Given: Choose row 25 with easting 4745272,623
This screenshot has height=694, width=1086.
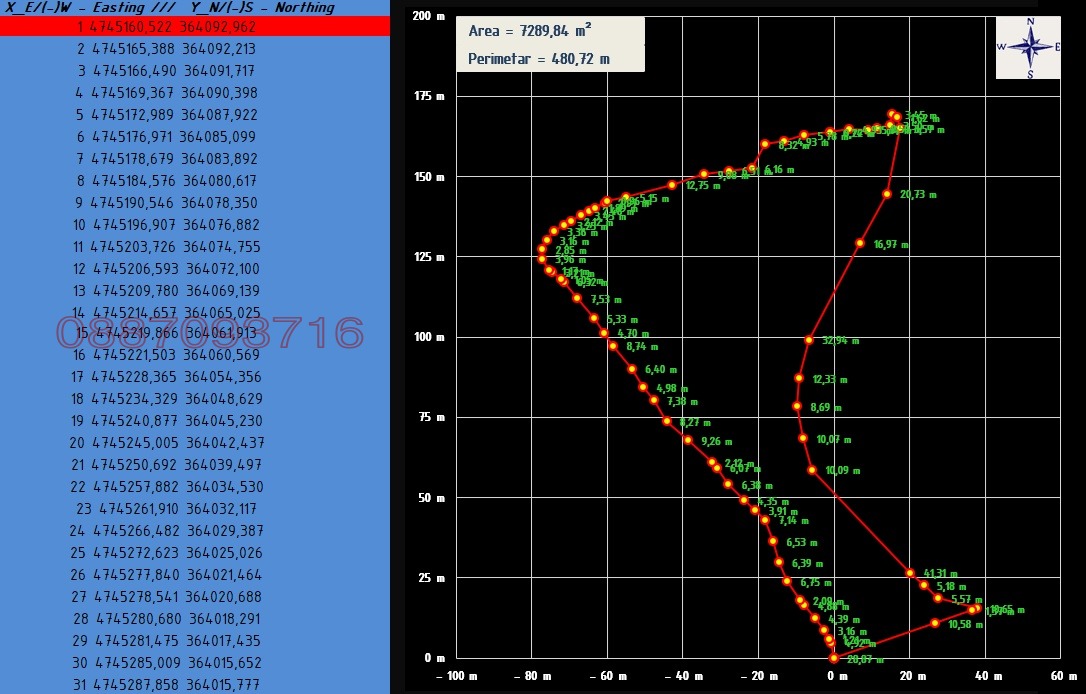Looking at the screenshot, I should coord(195,552).
